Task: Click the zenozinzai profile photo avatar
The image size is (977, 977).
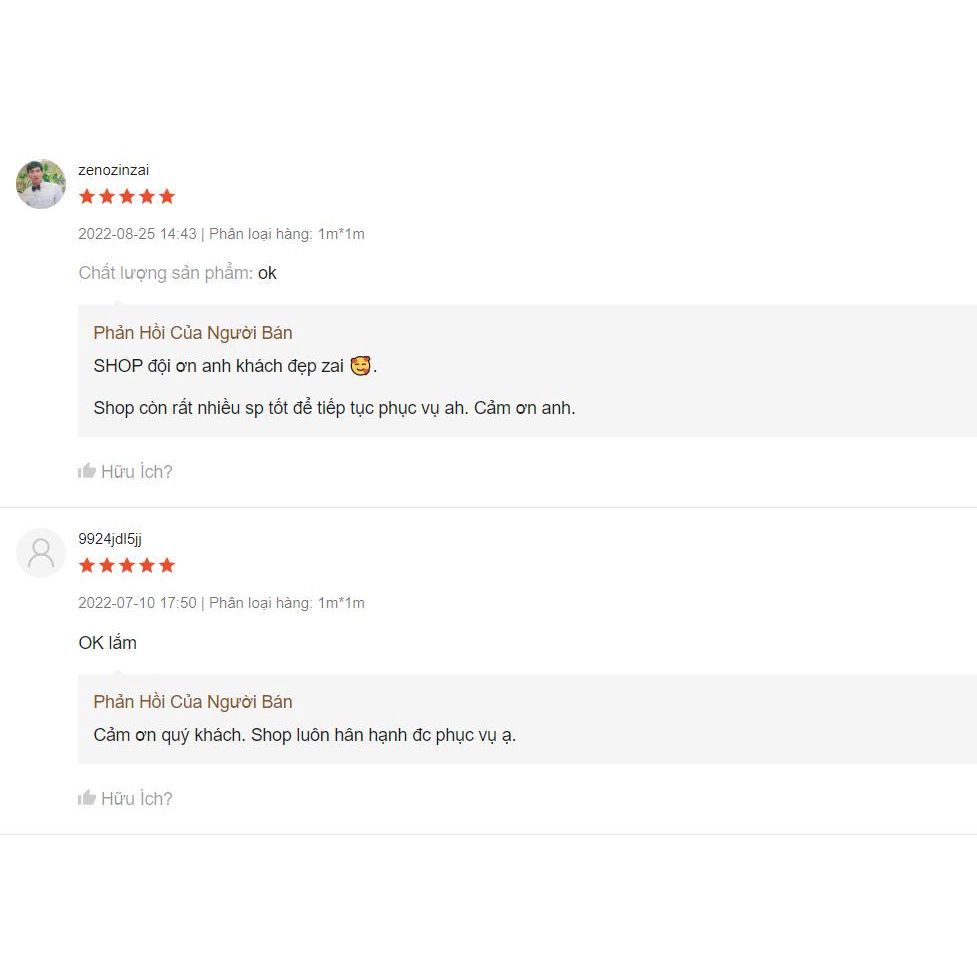Action: (41, 184)
